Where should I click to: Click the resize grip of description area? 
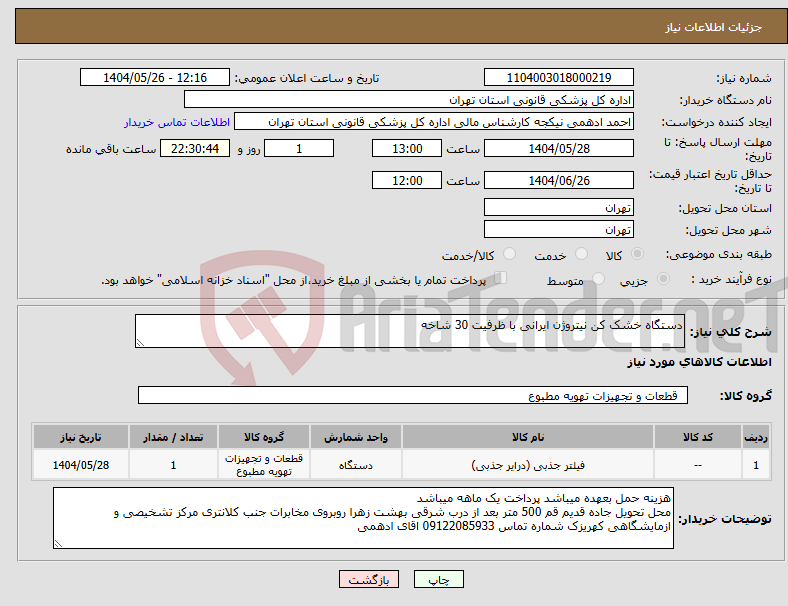[140, 343]
